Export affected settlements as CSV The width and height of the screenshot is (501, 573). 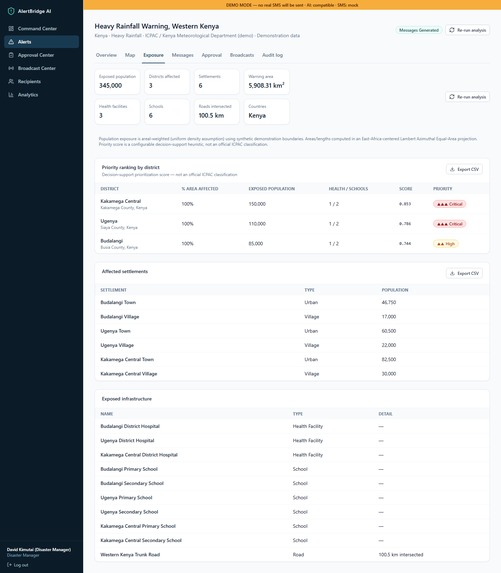(464, 273)
